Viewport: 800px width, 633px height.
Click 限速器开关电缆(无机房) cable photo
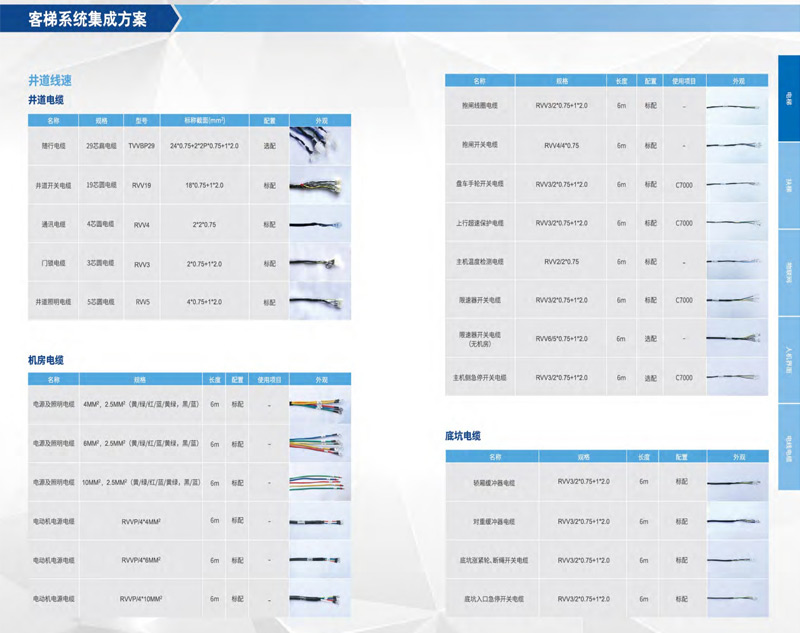[x=738, y=339]
